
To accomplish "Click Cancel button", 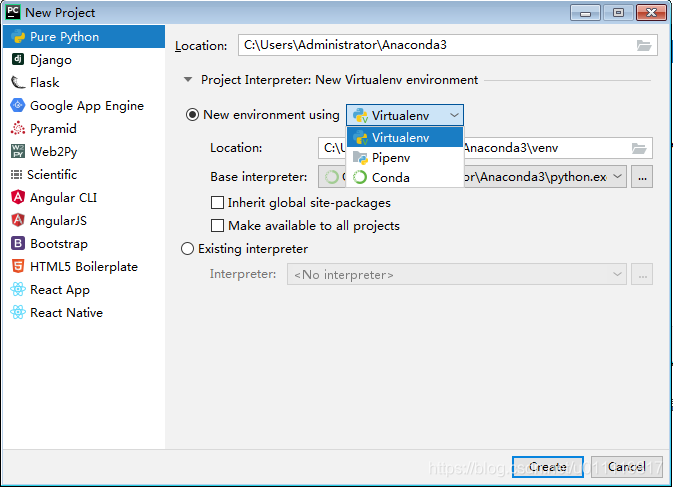I will pos(627,467).
